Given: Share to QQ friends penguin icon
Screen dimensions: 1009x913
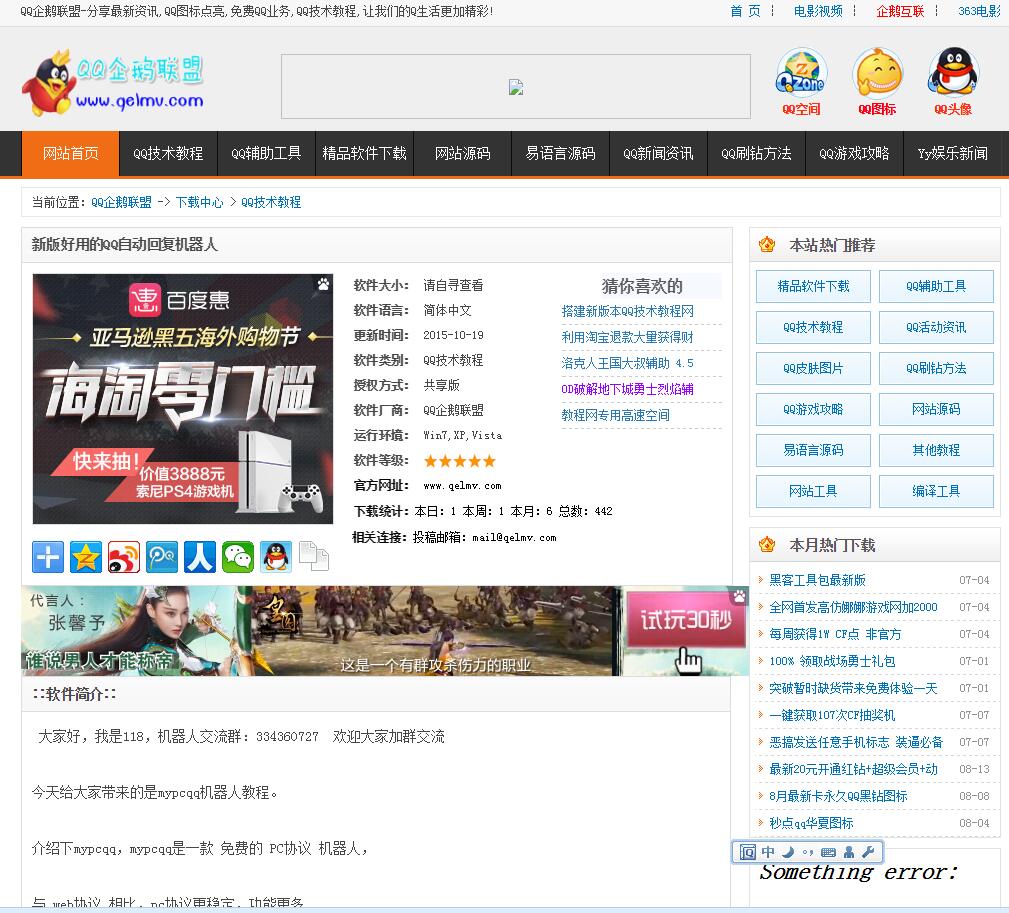Looking at the screenshot, I should (275, 557).
